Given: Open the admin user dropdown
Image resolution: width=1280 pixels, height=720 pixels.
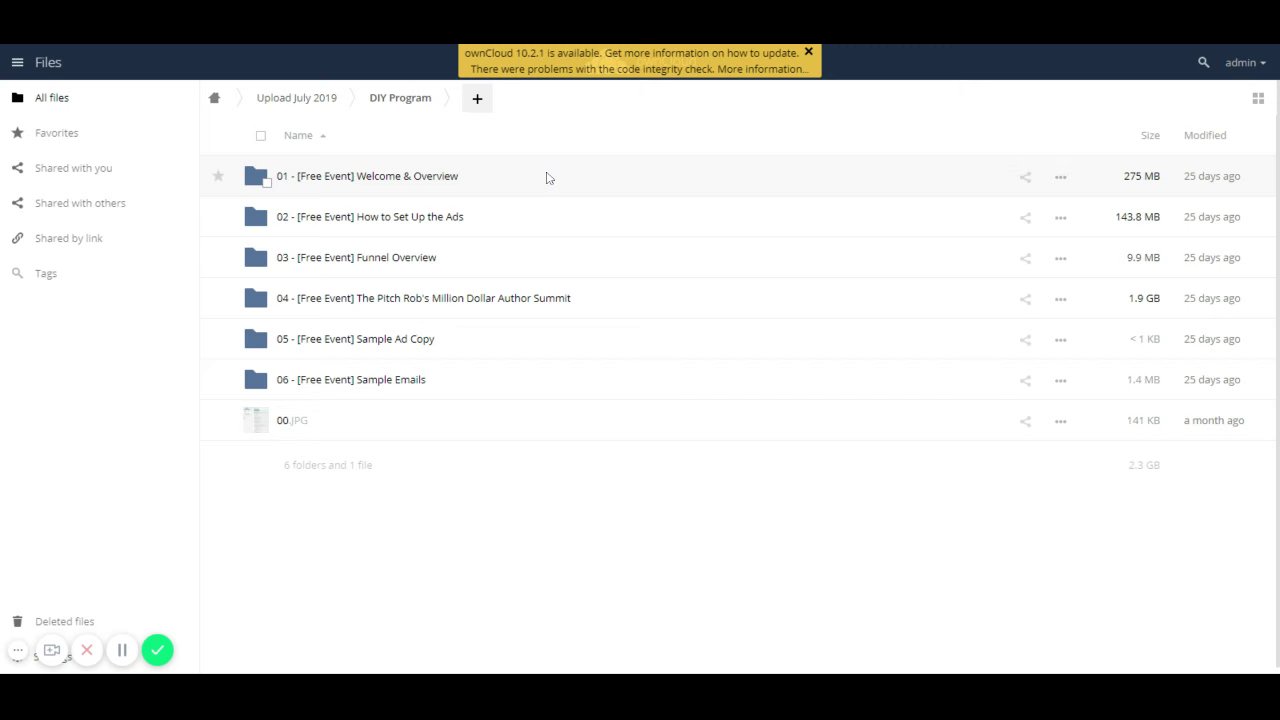Looking at the screenshot, I should coord(1245,62).
